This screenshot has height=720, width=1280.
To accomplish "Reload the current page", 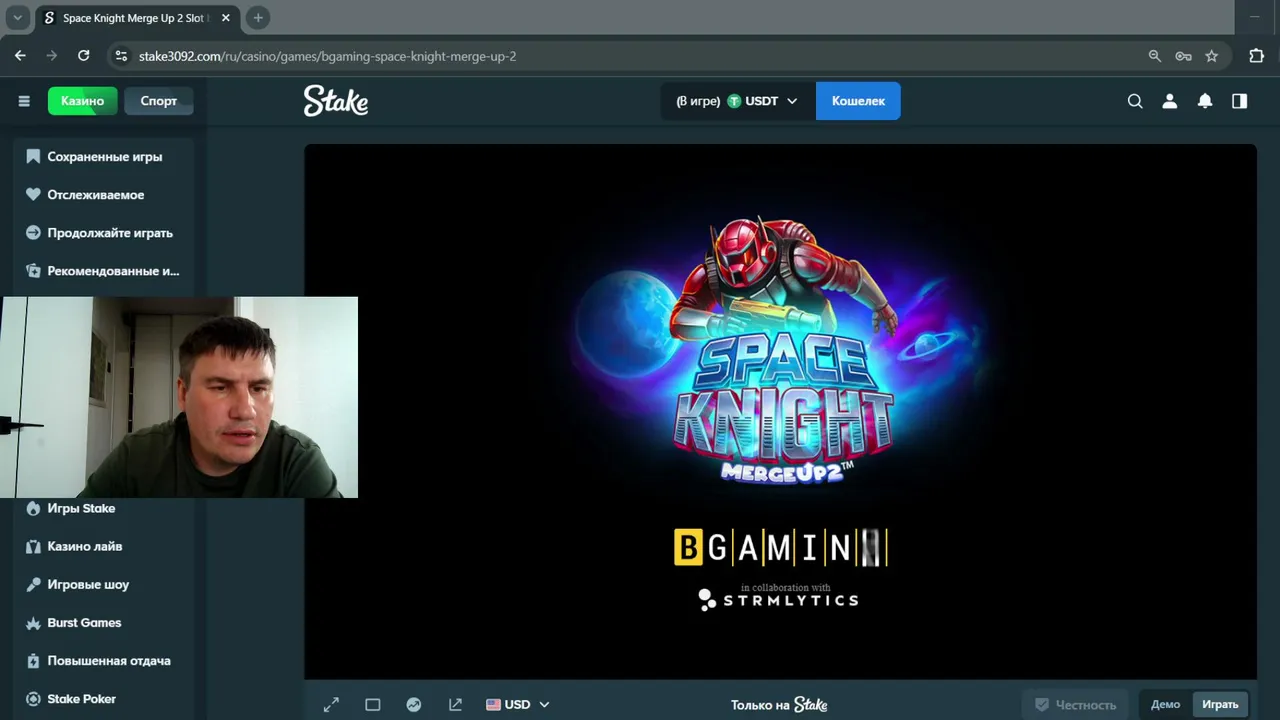I will 84,56.
